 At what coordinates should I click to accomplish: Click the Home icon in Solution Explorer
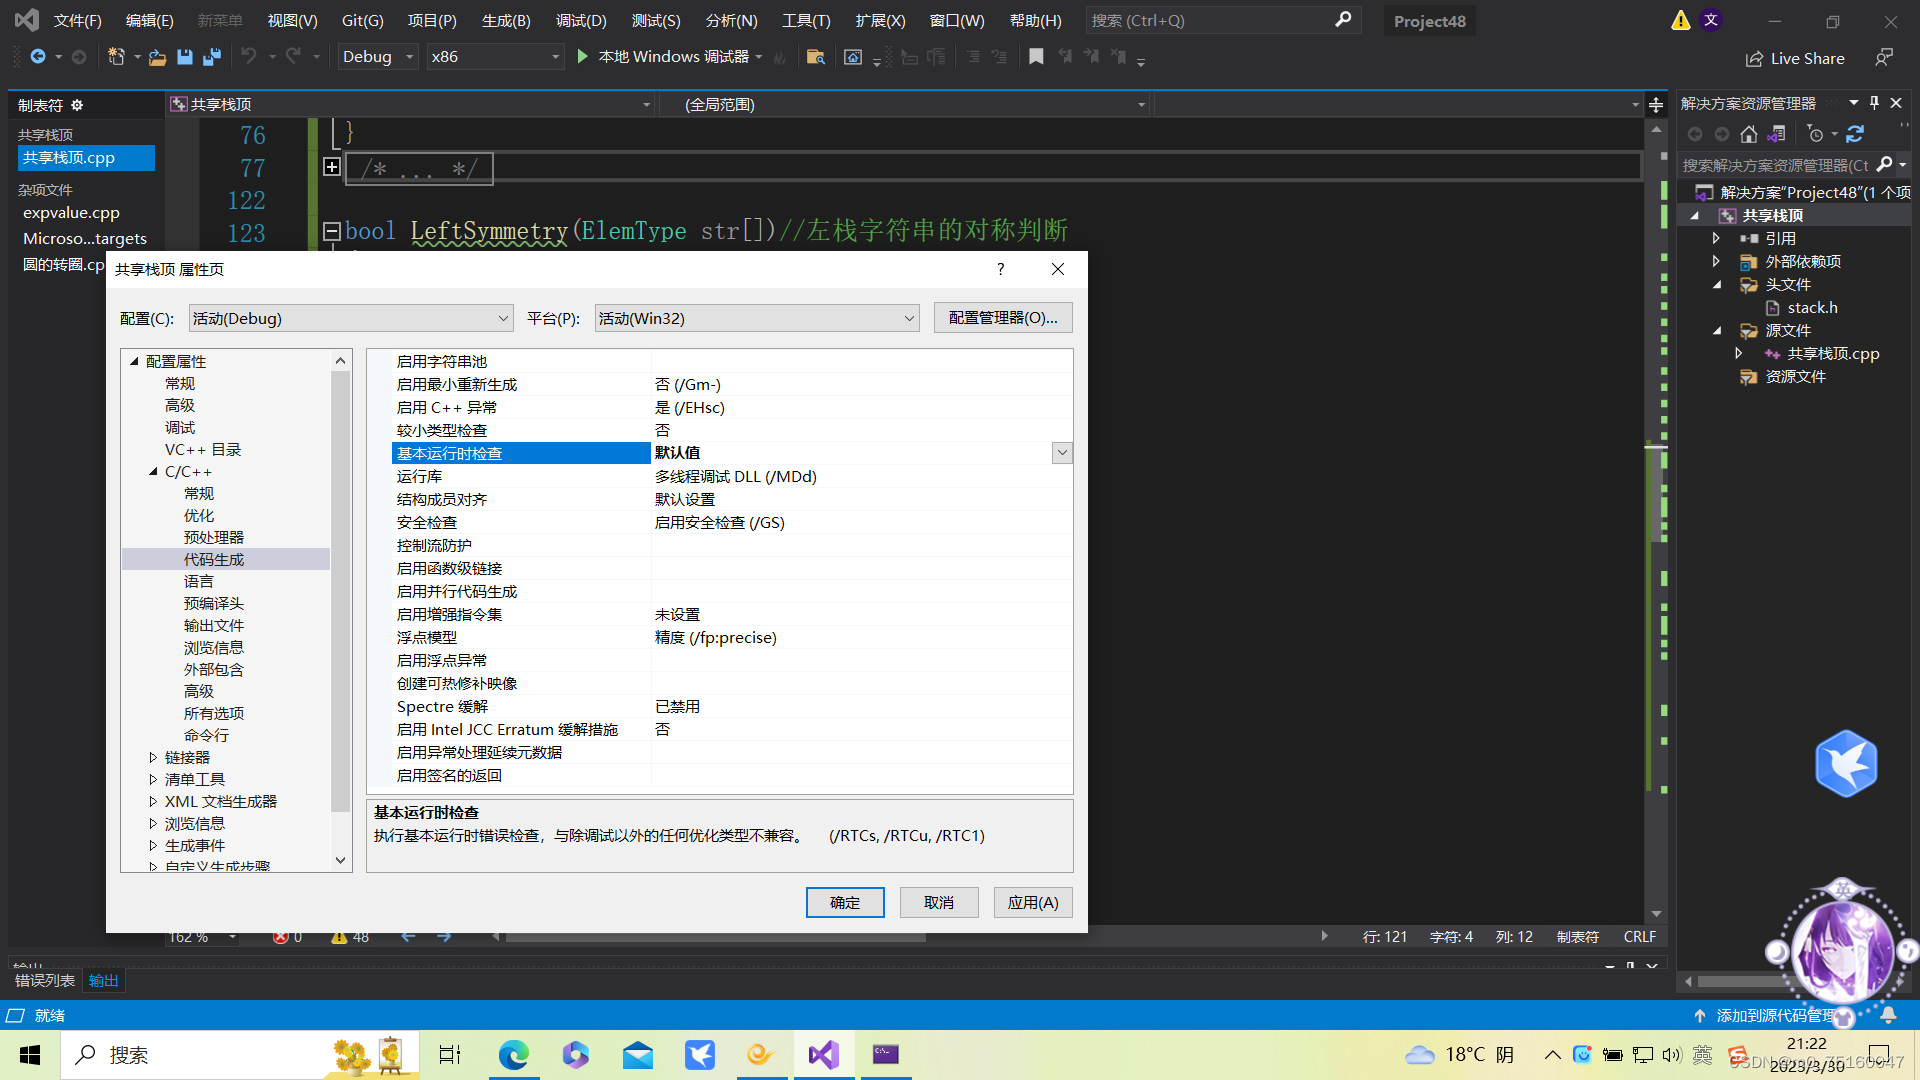click(1749, 133)
